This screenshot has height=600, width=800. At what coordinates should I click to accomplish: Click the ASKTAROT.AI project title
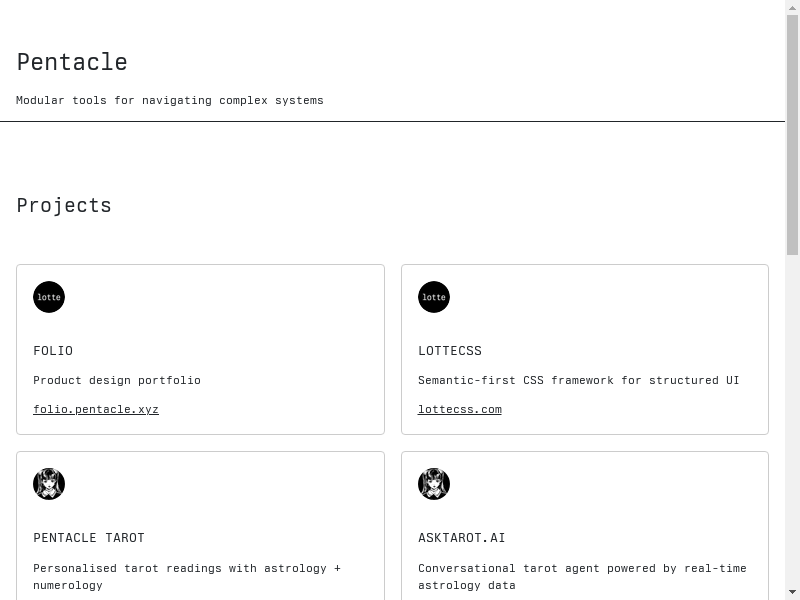tap(462, 538)
